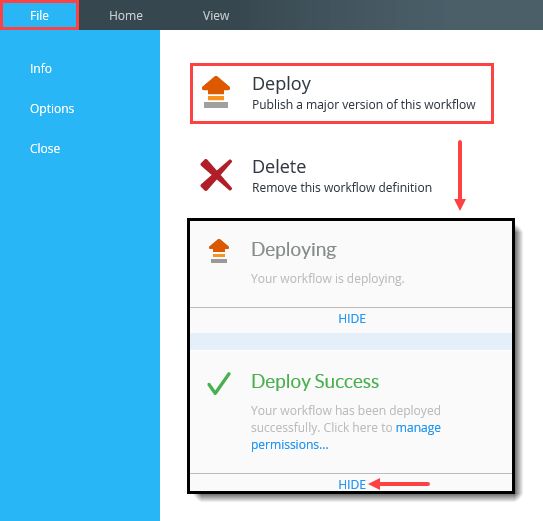Click the 'Deploying' heading
543x521 pixels.
tap(294, 250)
